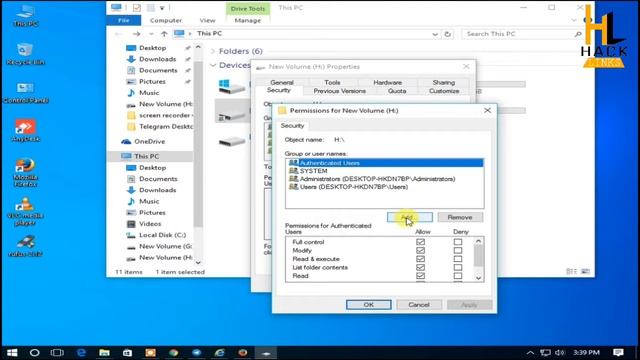Open the View ribbon tab
The width and height of the screenshot is (640, 360).
207,20
